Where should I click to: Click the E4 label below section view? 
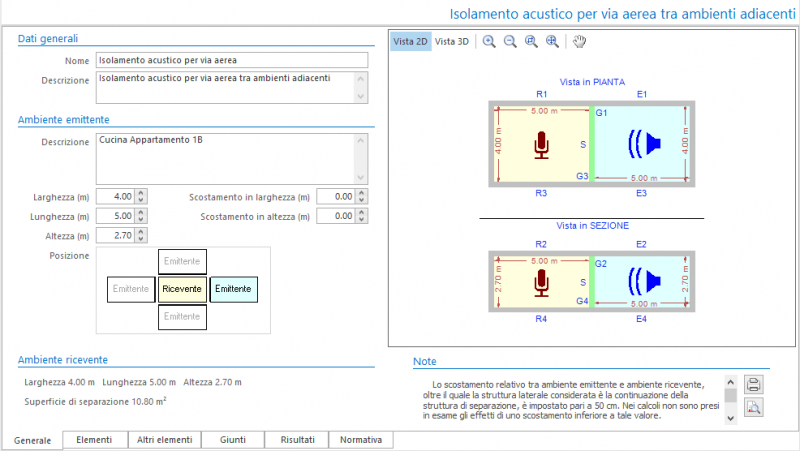point(641,319)
